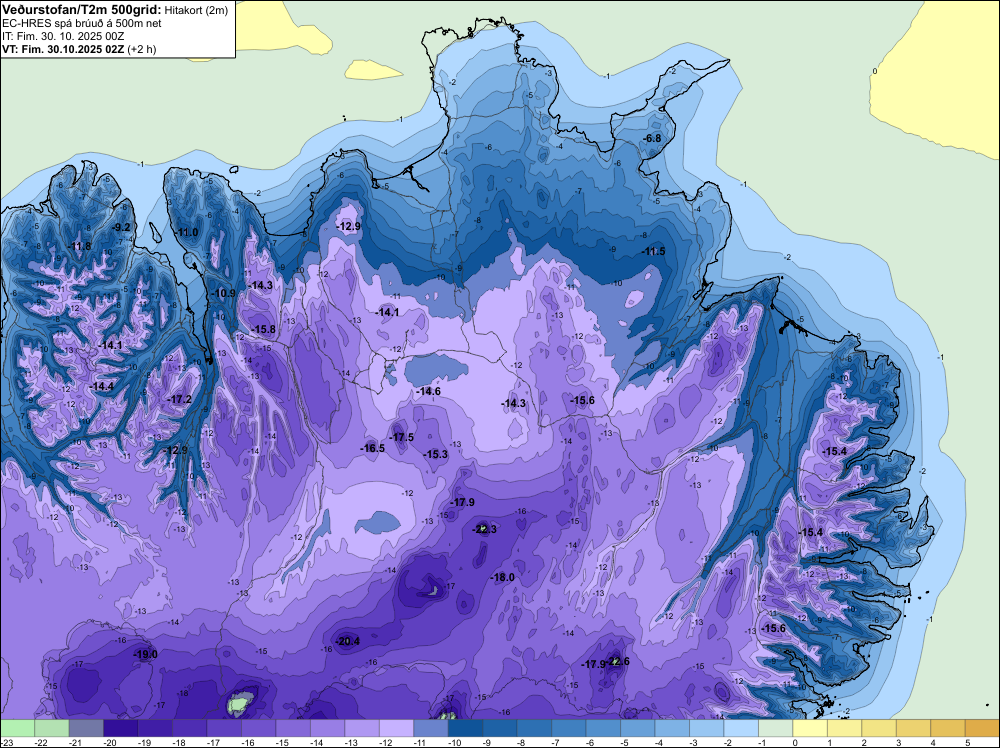Click the 'Veðurstofan/T2m 500grid:' title text
This screenshot has height=748, width=1000.
tap(82, 10)
